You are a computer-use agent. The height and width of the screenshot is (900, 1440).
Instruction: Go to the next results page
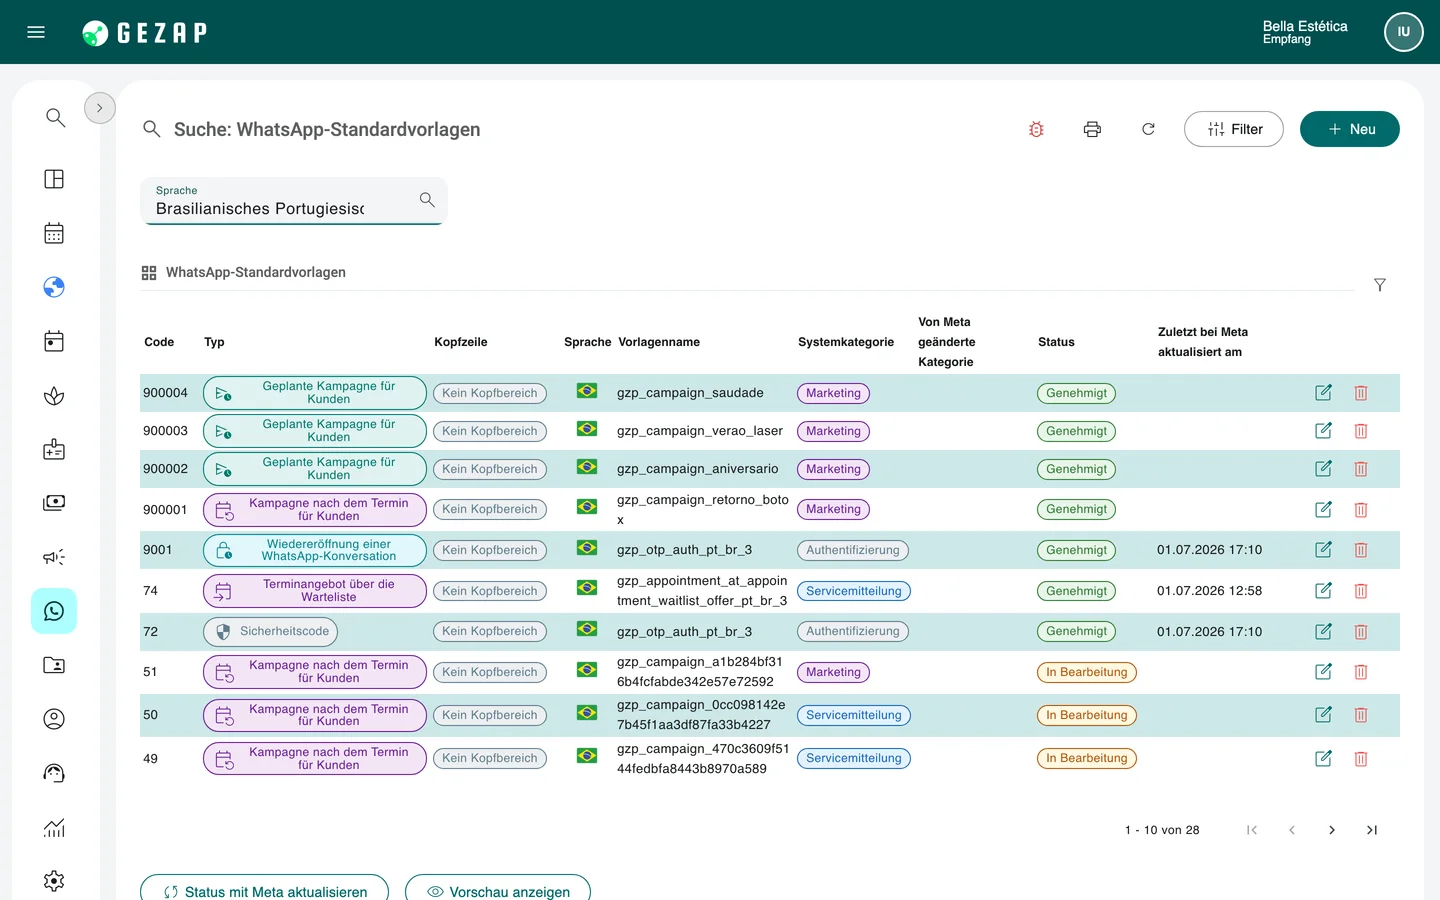[x=1332, y=830]
